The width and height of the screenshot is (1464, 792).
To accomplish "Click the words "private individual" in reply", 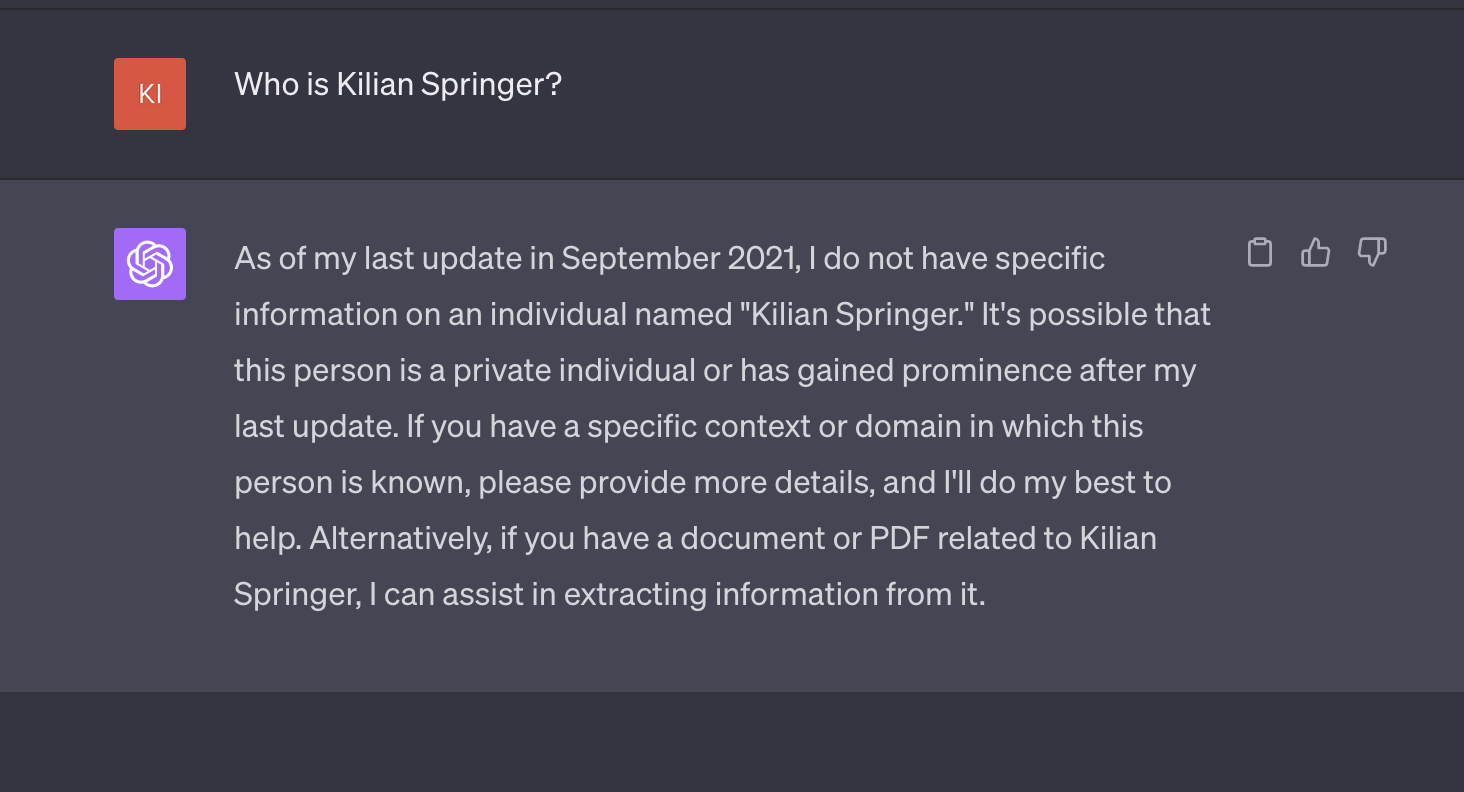I will pos(574,371).
